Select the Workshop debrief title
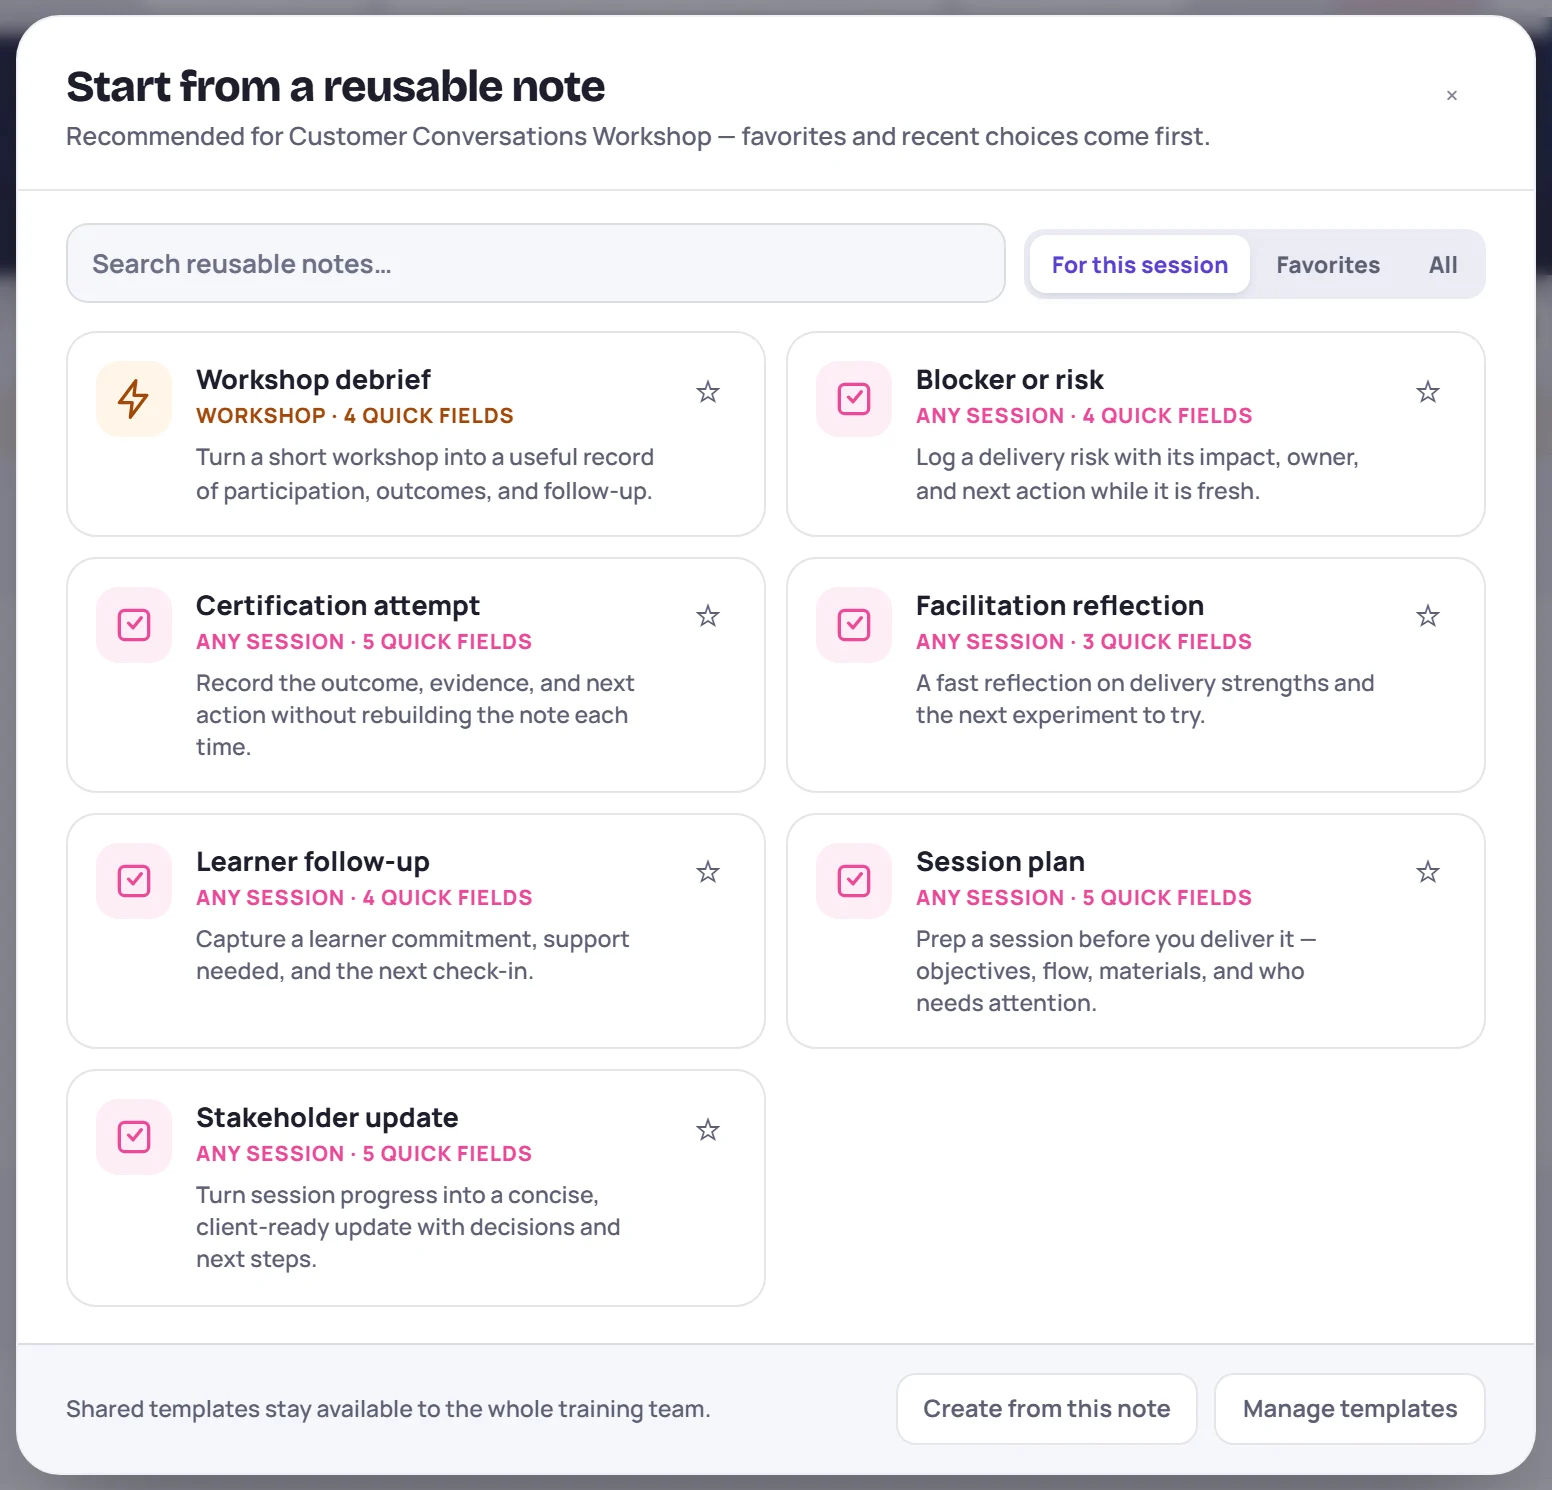1552x1490 pixels. click(x=313, y=380)
